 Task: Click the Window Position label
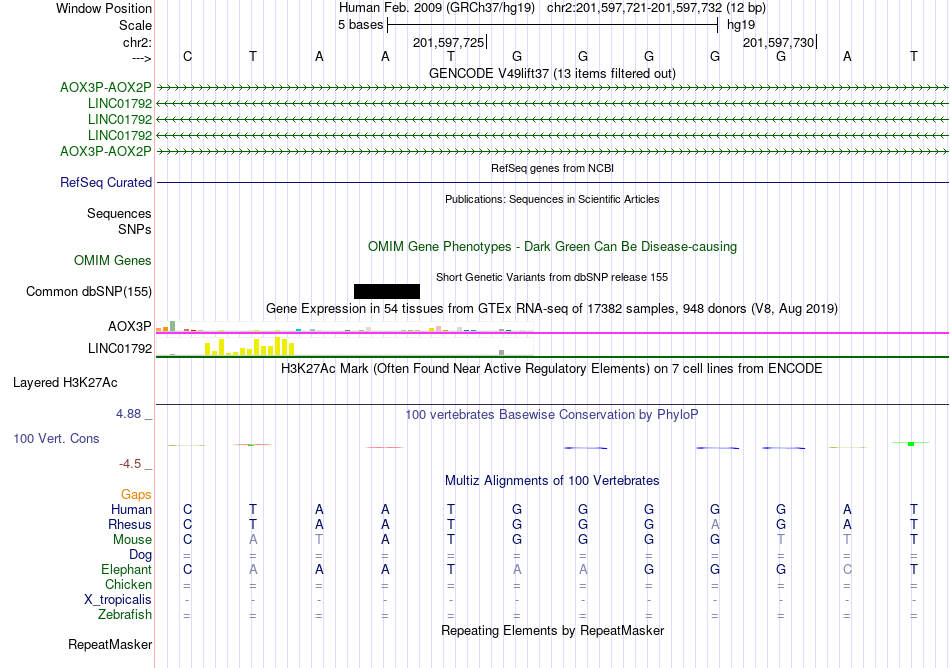click(x=104, y=8)
